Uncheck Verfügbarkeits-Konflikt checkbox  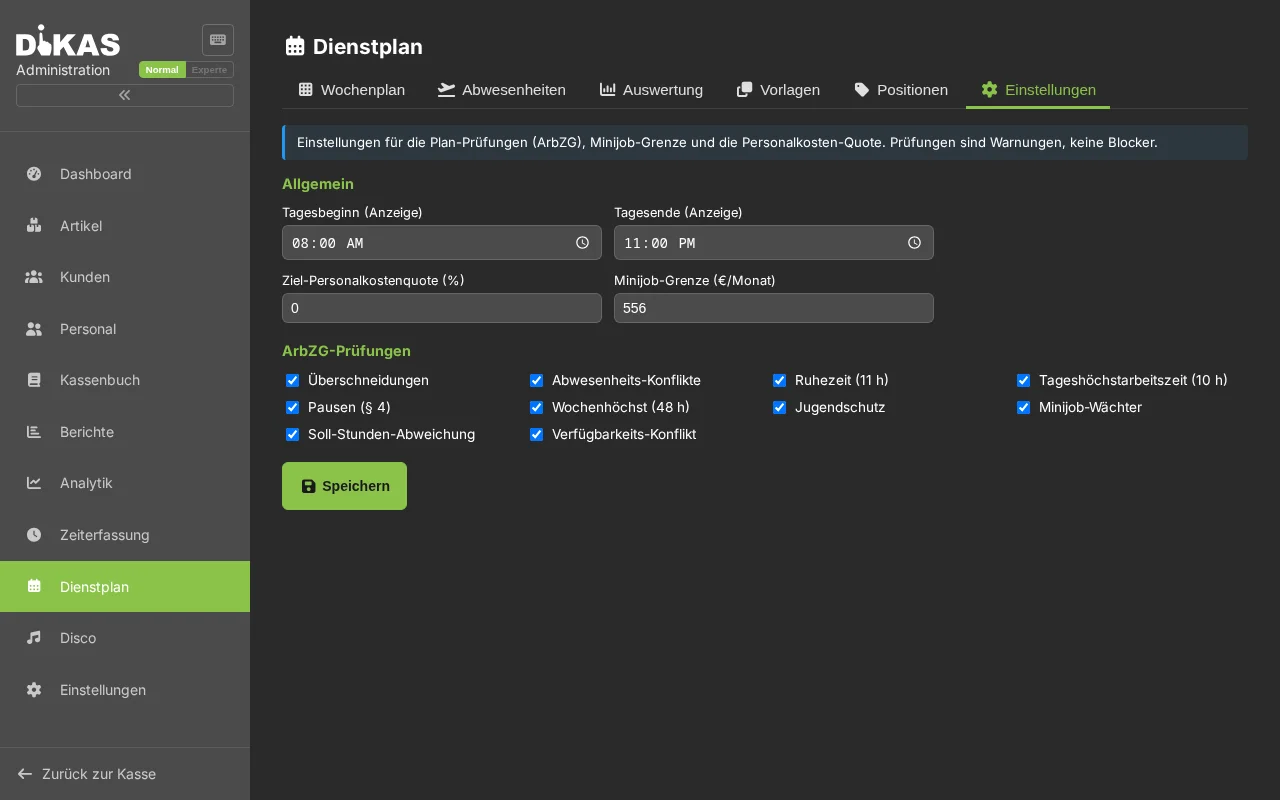pyautogui.click(x=537, y=434)
